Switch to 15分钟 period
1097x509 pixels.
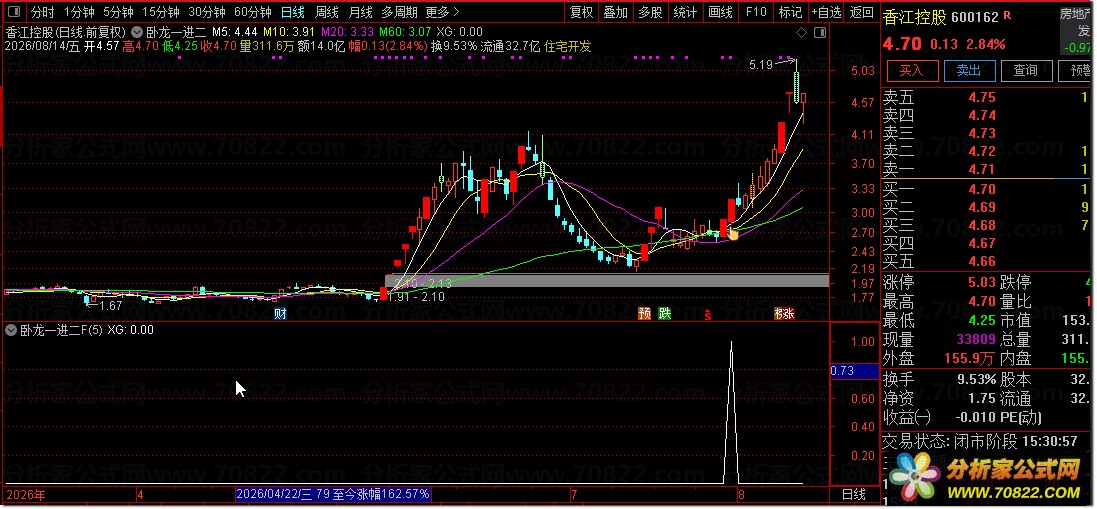(x=160, y=12)
